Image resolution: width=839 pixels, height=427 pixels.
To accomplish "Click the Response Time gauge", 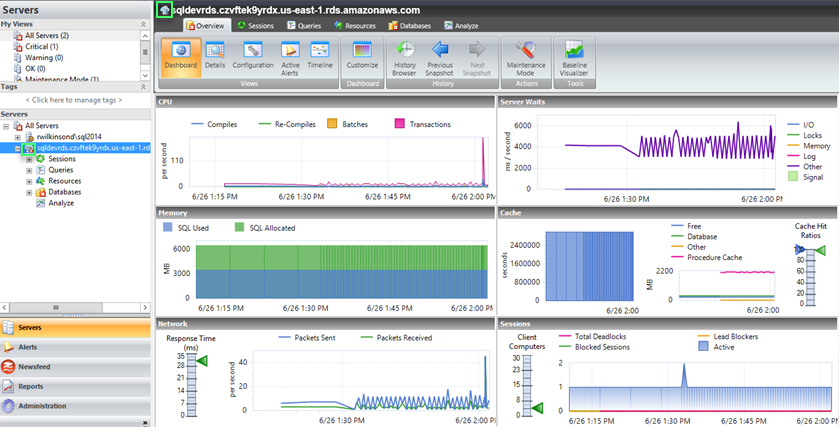I will 192,385.
